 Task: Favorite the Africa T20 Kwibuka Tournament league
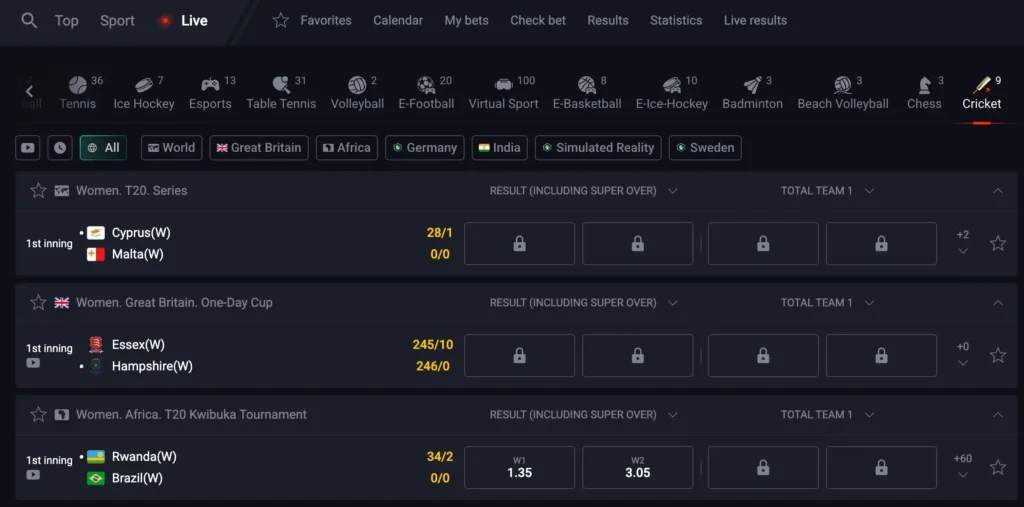(39, 414)
